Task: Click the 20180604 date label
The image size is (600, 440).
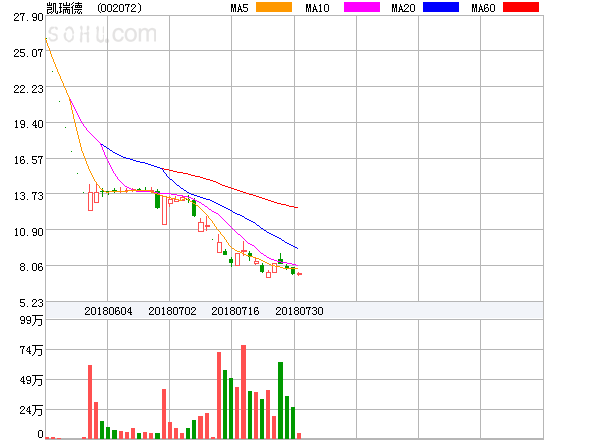Action: (108, 311)
